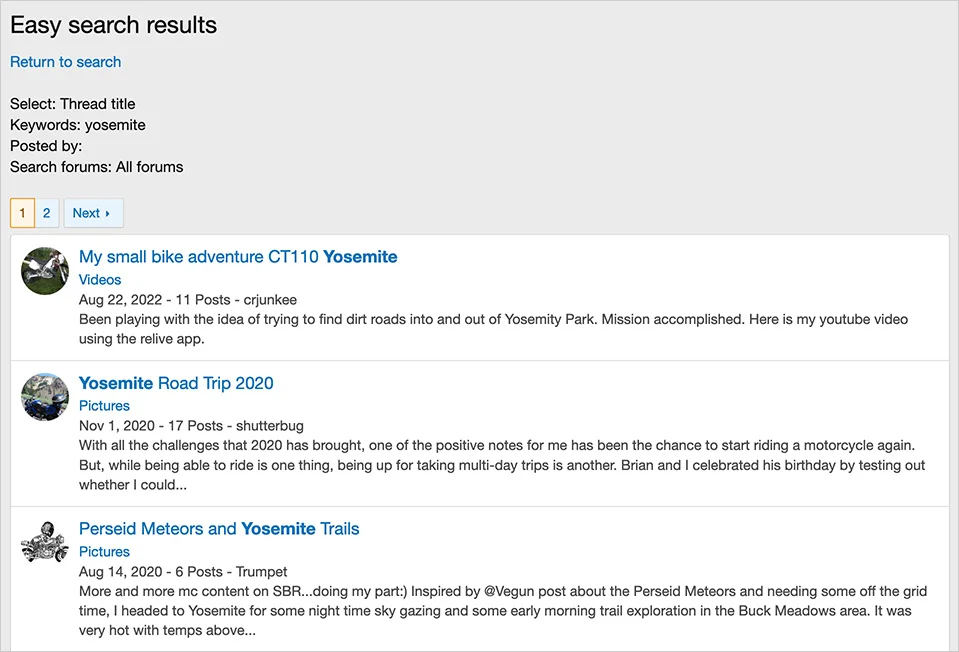Click the Easy search results heading
The width and height of the screenshot is (959, 652).
point(113,25)
